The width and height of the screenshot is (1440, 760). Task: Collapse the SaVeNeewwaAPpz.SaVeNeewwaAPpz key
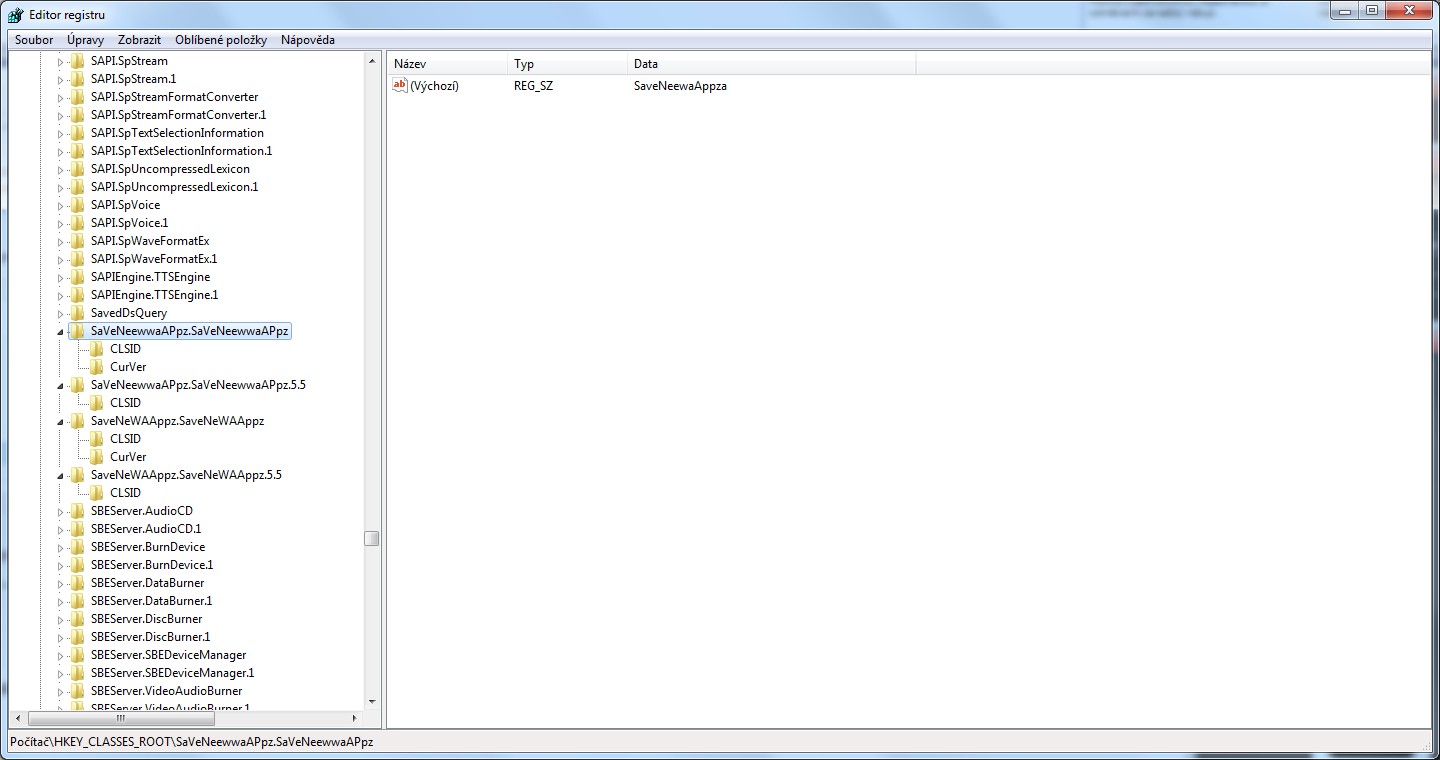60,332
